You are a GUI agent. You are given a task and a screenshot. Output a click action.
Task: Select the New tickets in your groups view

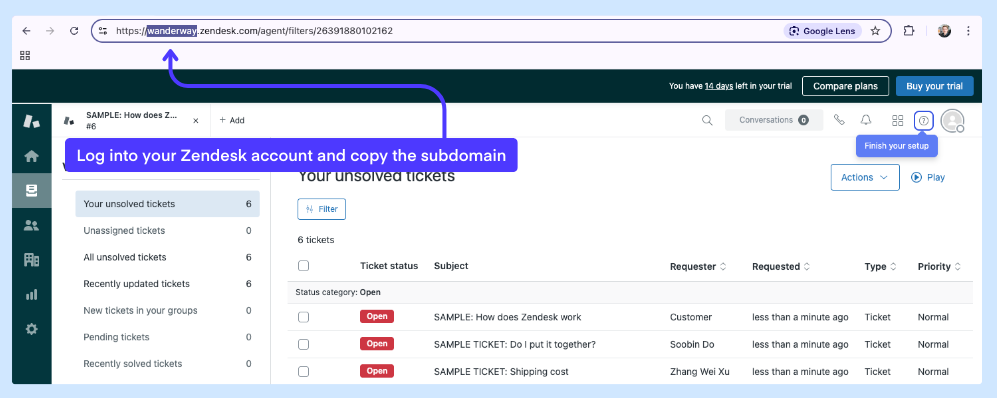click(x=167, y=311)
